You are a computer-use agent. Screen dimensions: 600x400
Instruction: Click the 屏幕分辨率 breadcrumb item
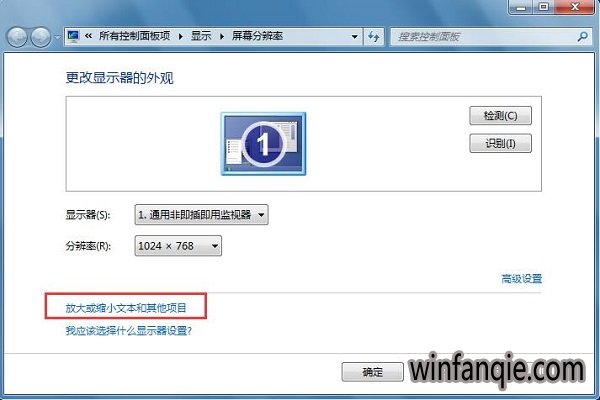click(x=257, y=36)
